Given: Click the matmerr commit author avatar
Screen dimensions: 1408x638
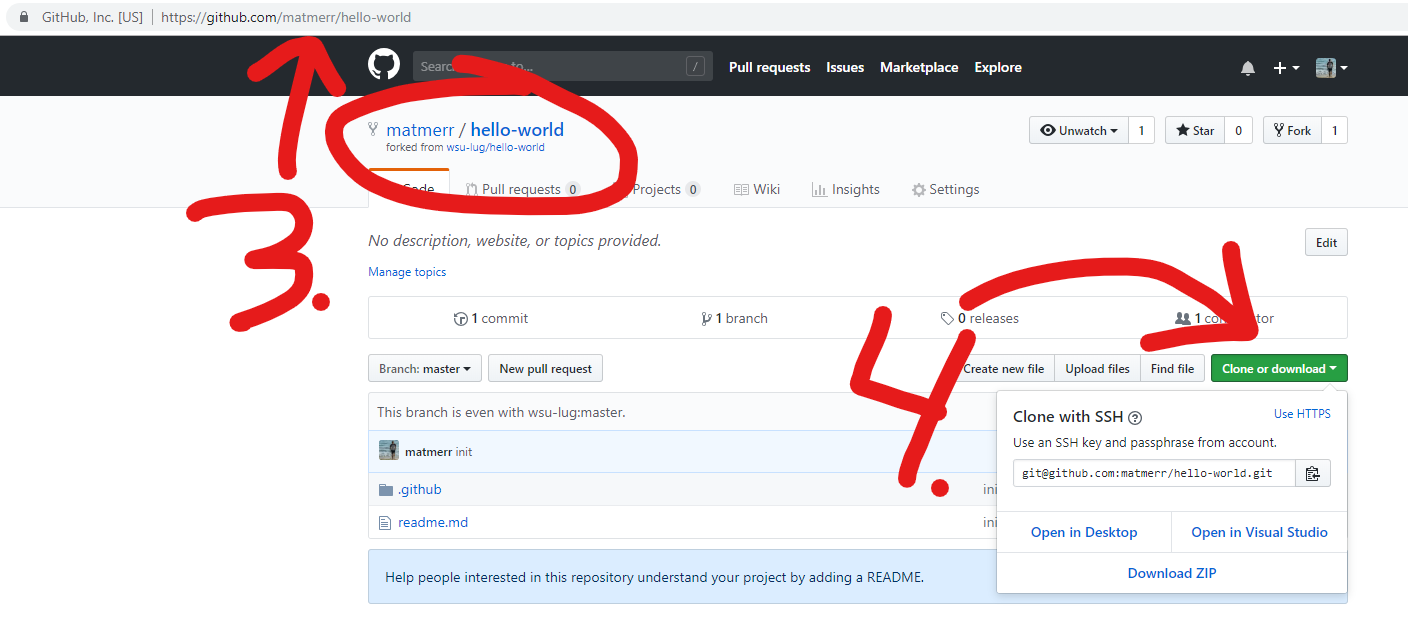Looking at the screenshot, I should [x=389, y=451].
